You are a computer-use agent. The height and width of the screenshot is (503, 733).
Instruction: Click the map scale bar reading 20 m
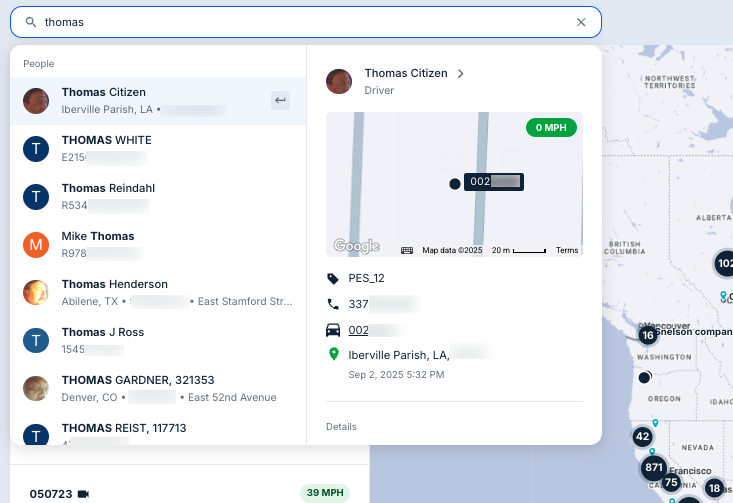(518, 251)
